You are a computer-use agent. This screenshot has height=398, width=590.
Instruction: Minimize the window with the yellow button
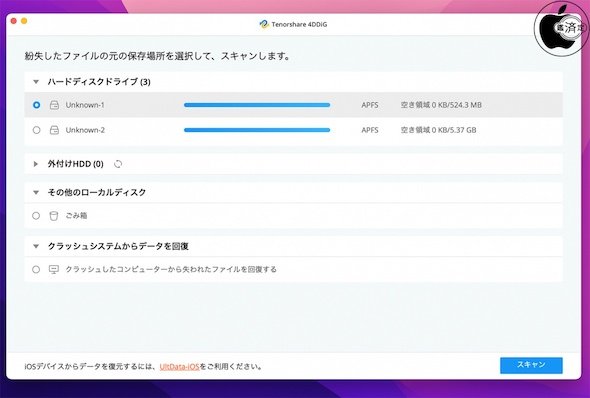tap(24, 21)
